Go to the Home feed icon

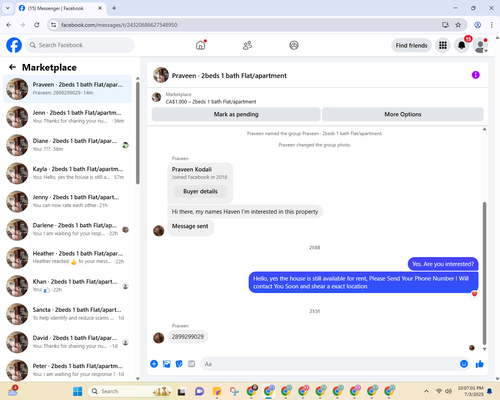pos(200,45)
